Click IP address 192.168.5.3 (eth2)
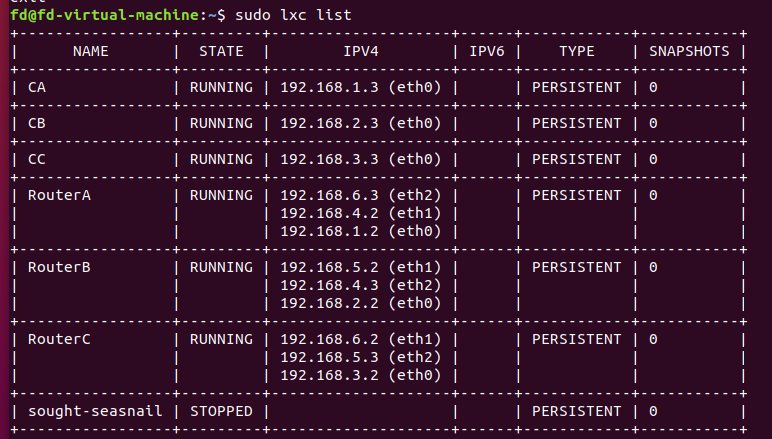Viewport: 772px width, 439px height. [361, 357]
